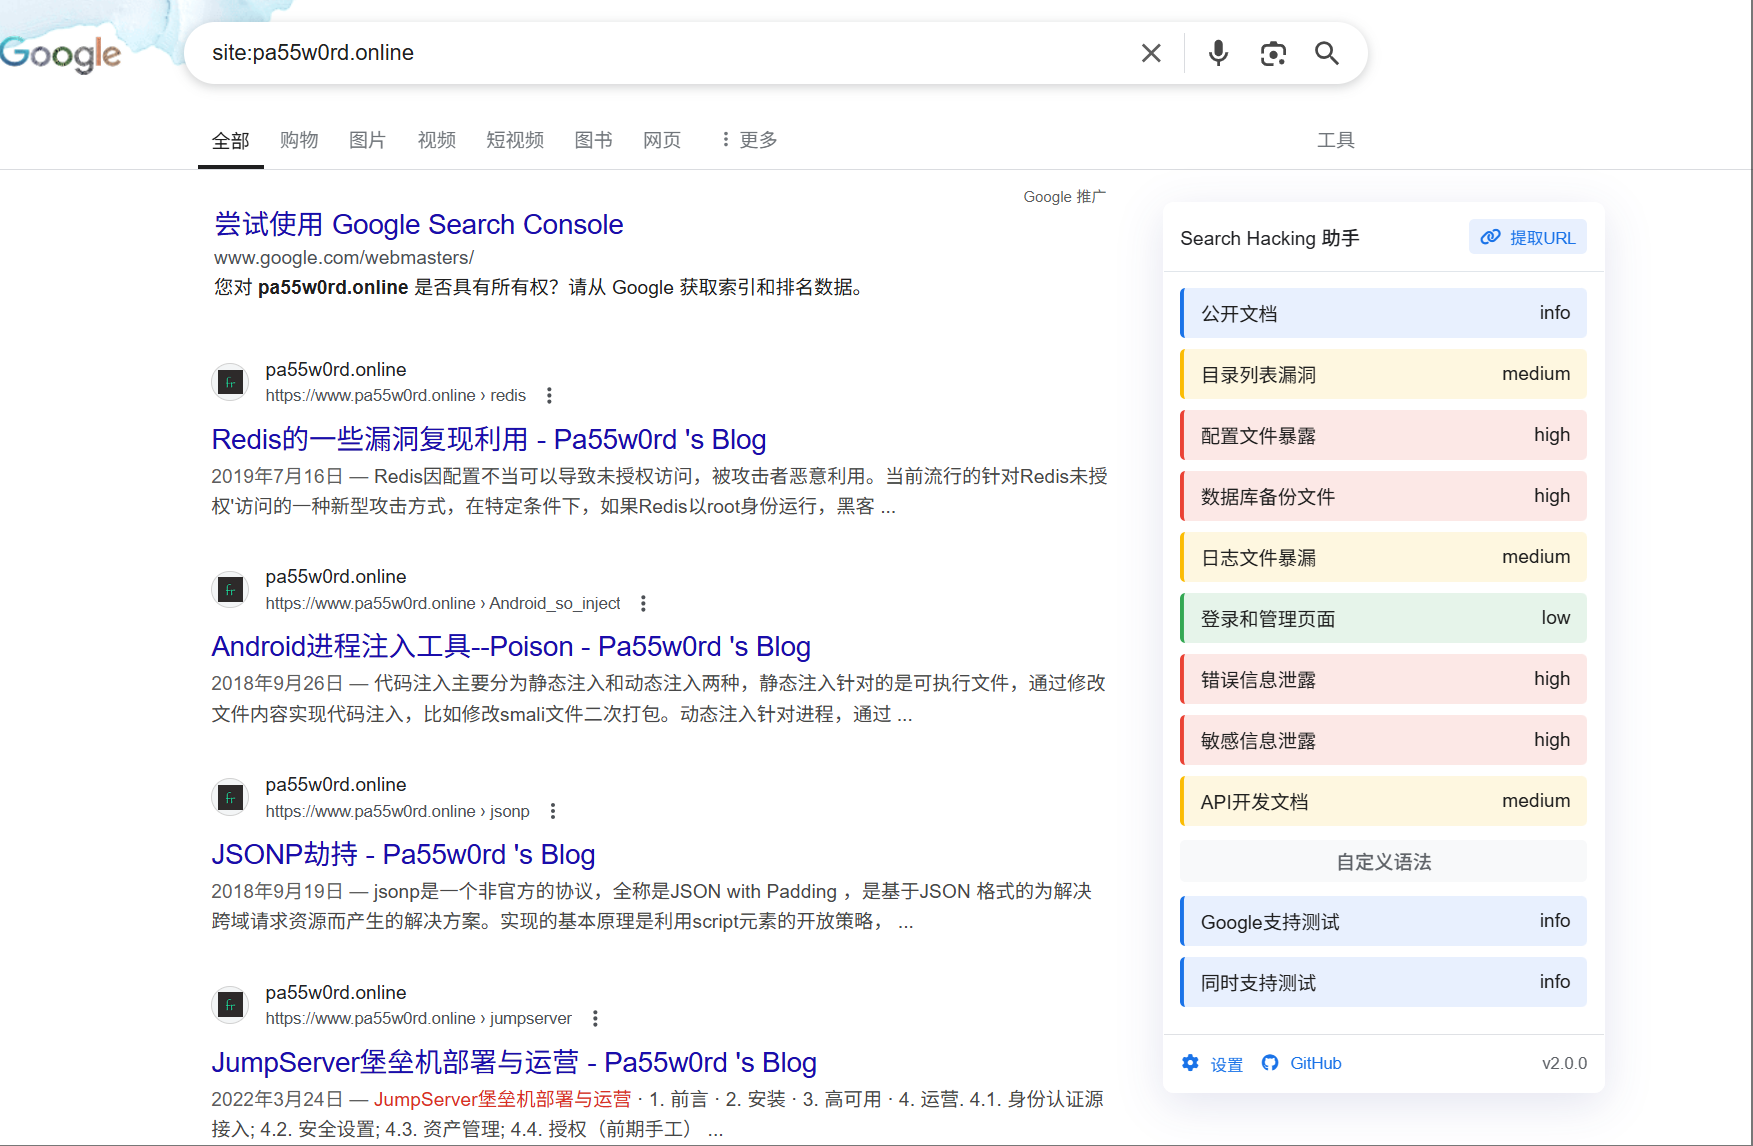Click the GitHub icon in helper panel
Image resolution: width=1753 pixels, height=1146 pixels.
tap(1270, 1063)
